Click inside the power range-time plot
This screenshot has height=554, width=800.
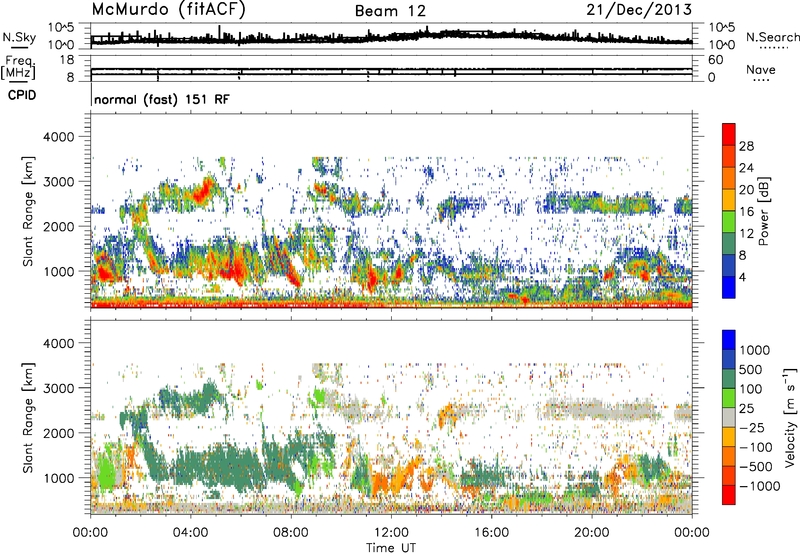point(391,211)
